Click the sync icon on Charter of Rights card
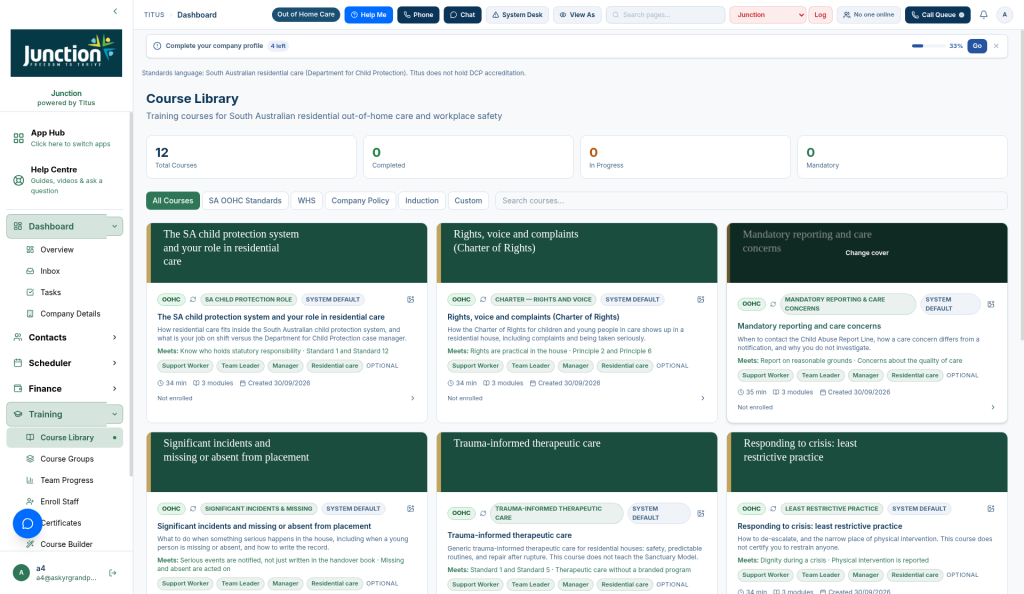Viewport: 1024px width, 594px height. click(483, 300)
